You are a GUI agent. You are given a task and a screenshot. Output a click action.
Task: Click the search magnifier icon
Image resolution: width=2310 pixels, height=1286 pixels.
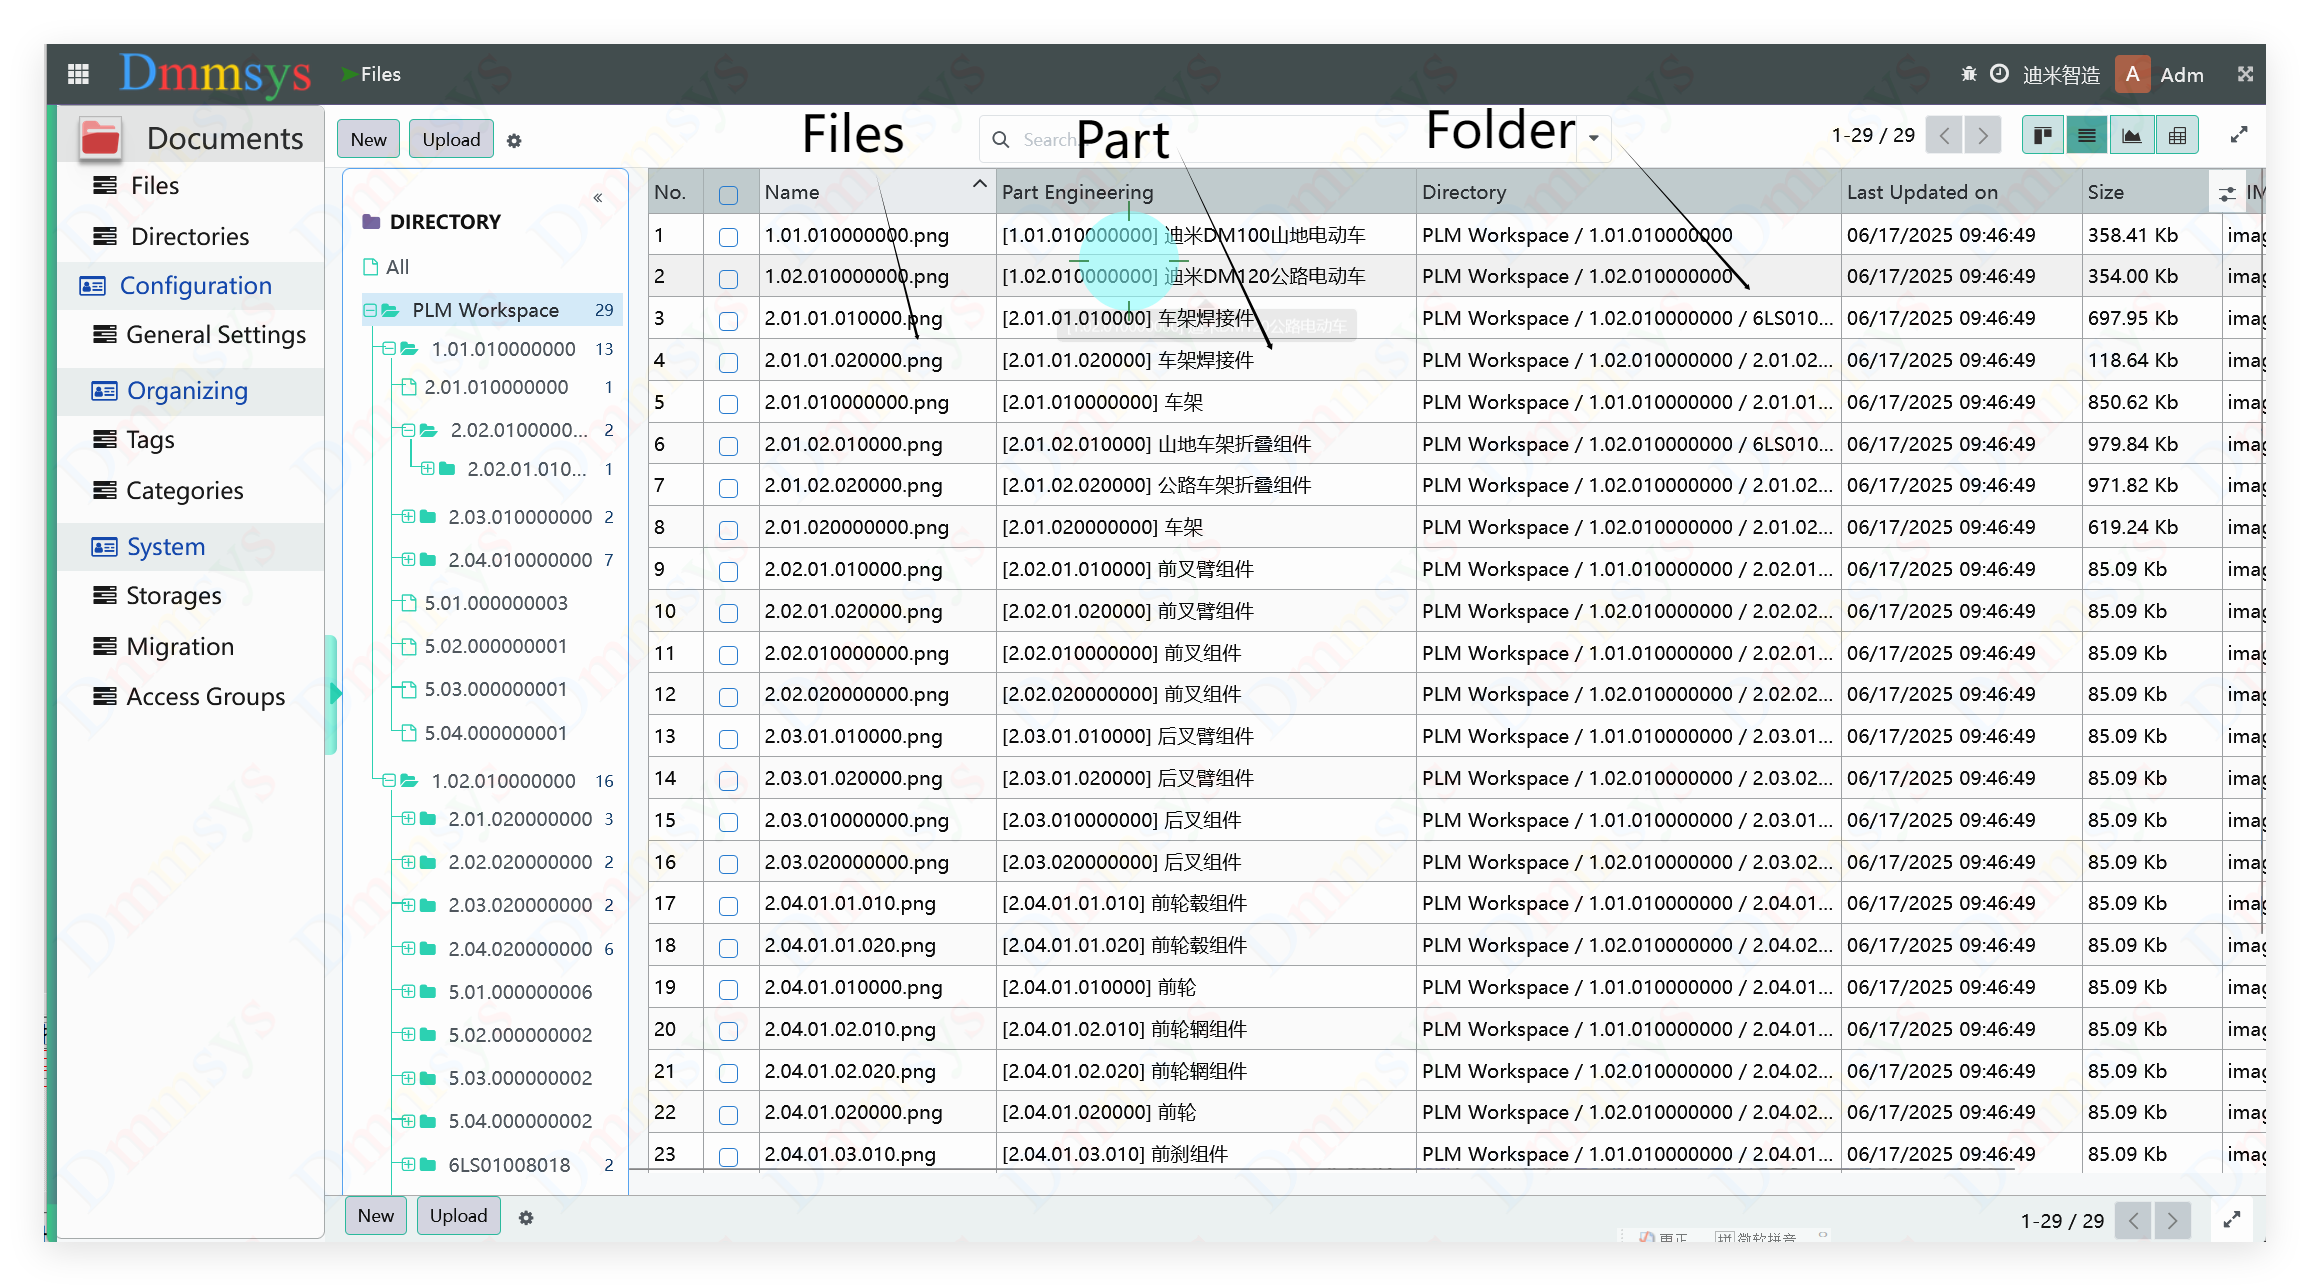click(1000, 140)
